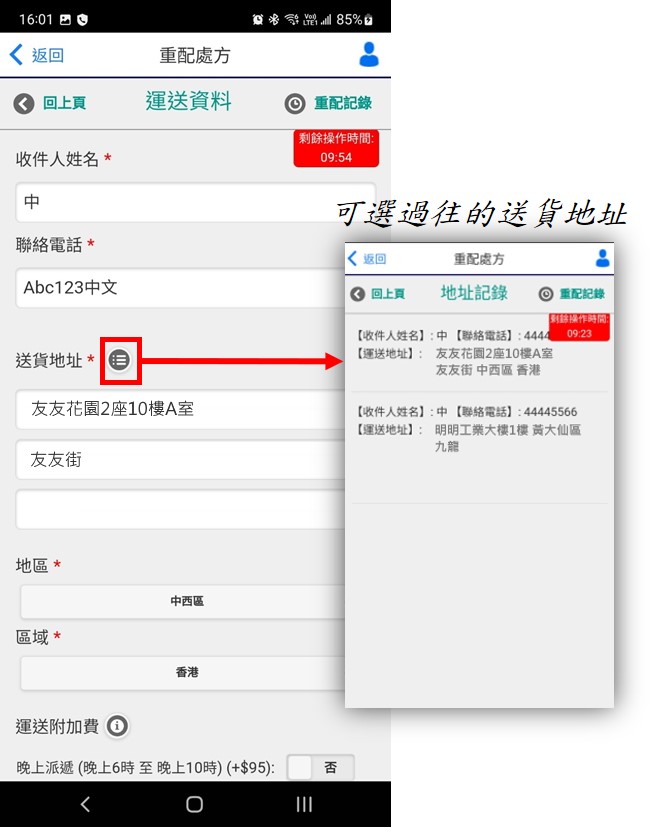
Task: Click the empty third address line field
Action: click(x=180, y=510)
